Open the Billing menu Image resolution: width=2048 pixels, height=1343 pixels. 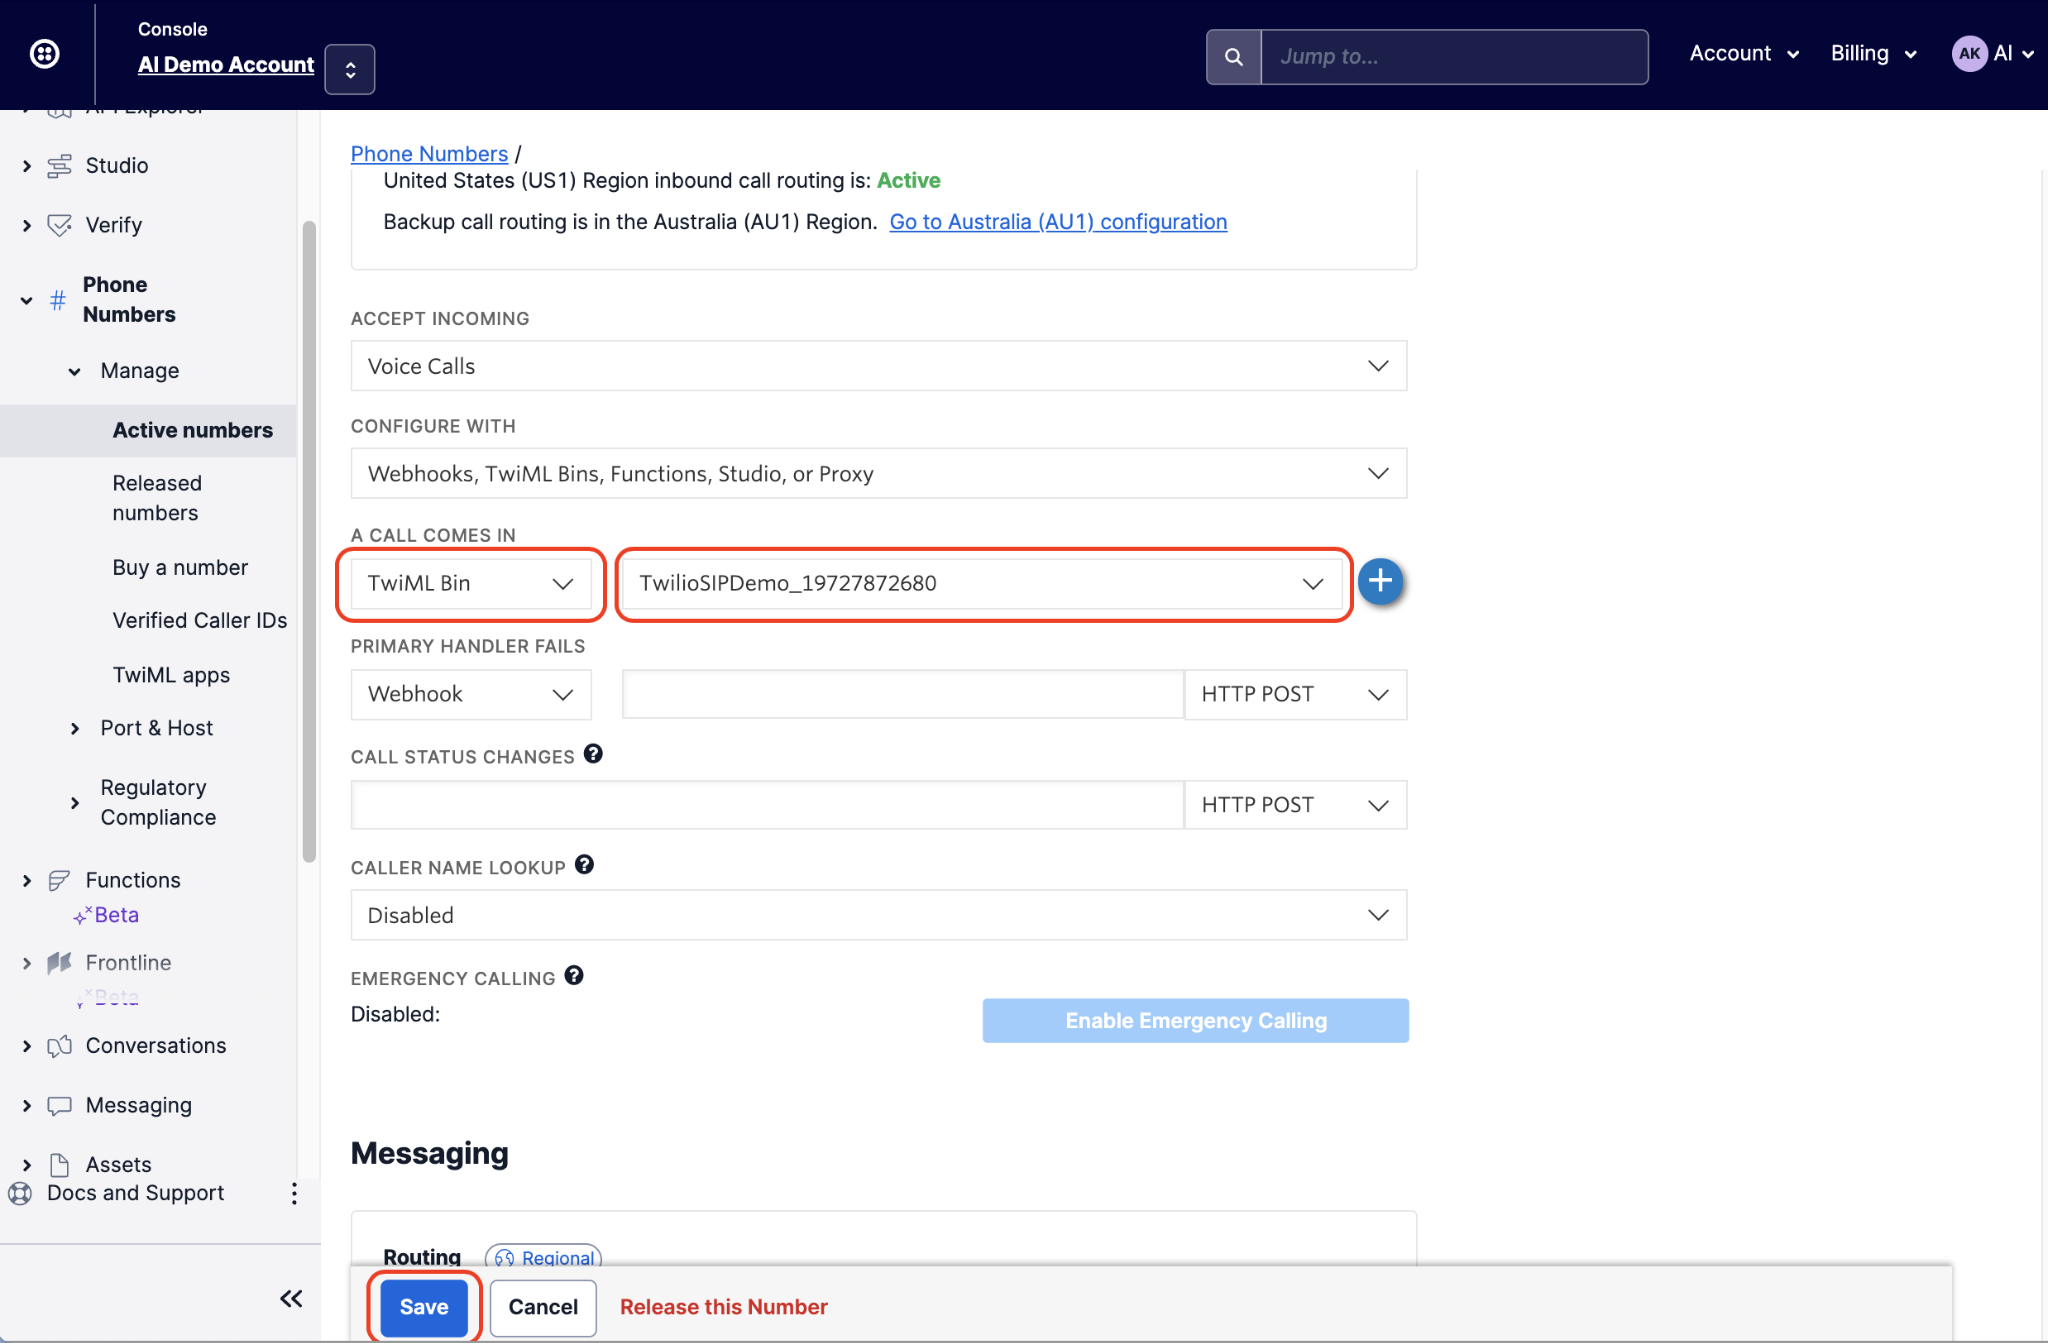pyautogui.click(x=1873, y=54)
